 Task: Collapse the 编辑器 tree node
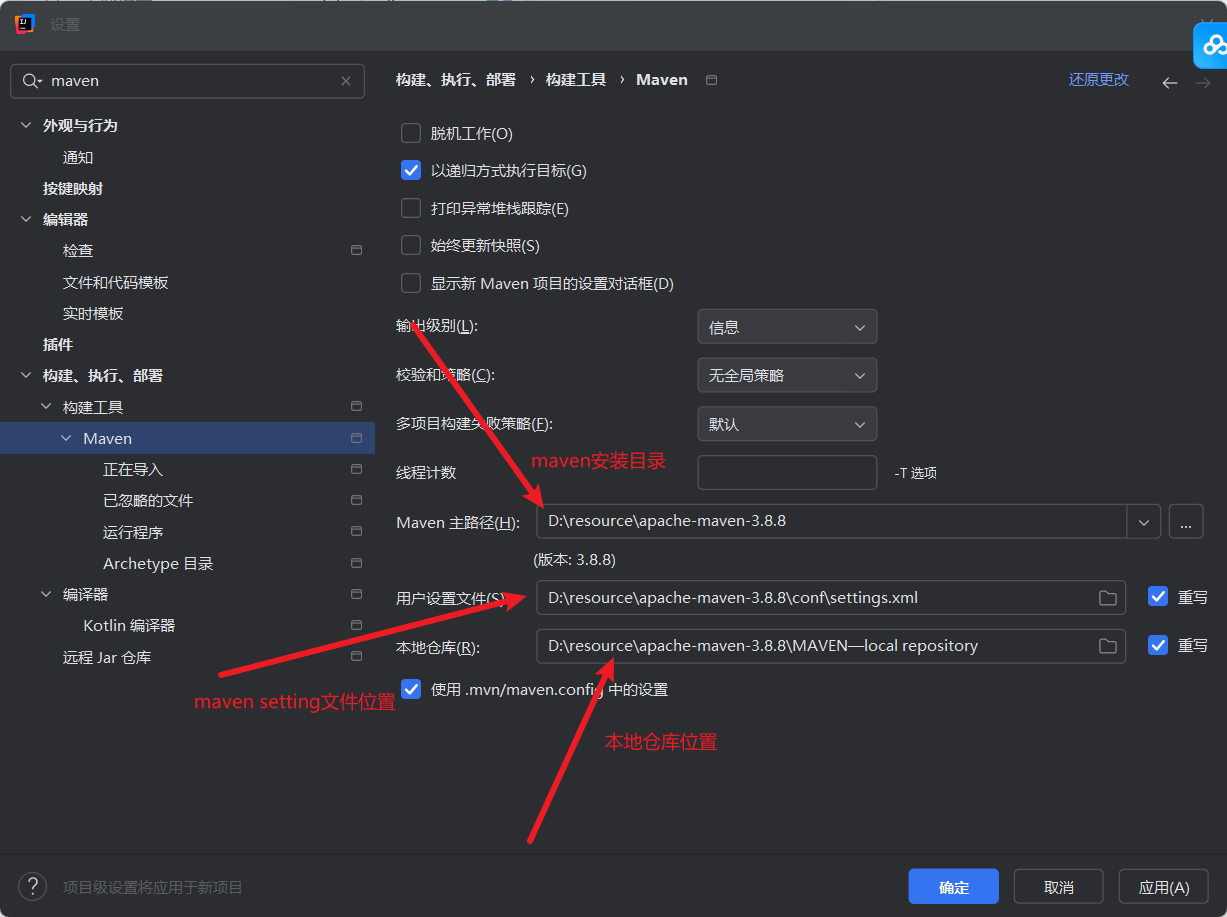(26, 219)
